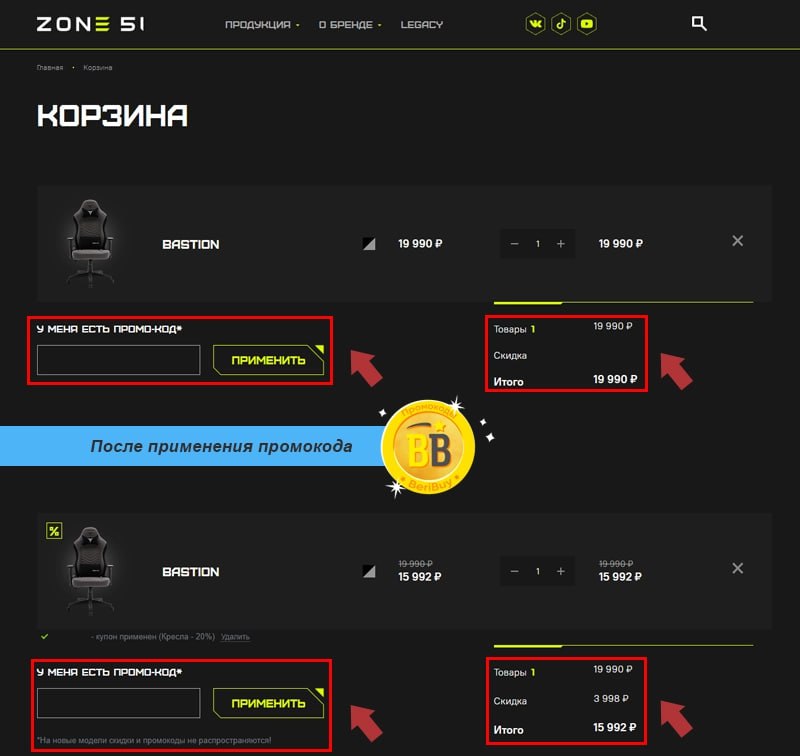Click the upper Применить promo button
This screenshot has width=800, height=756.
click(x=268, y=360)
